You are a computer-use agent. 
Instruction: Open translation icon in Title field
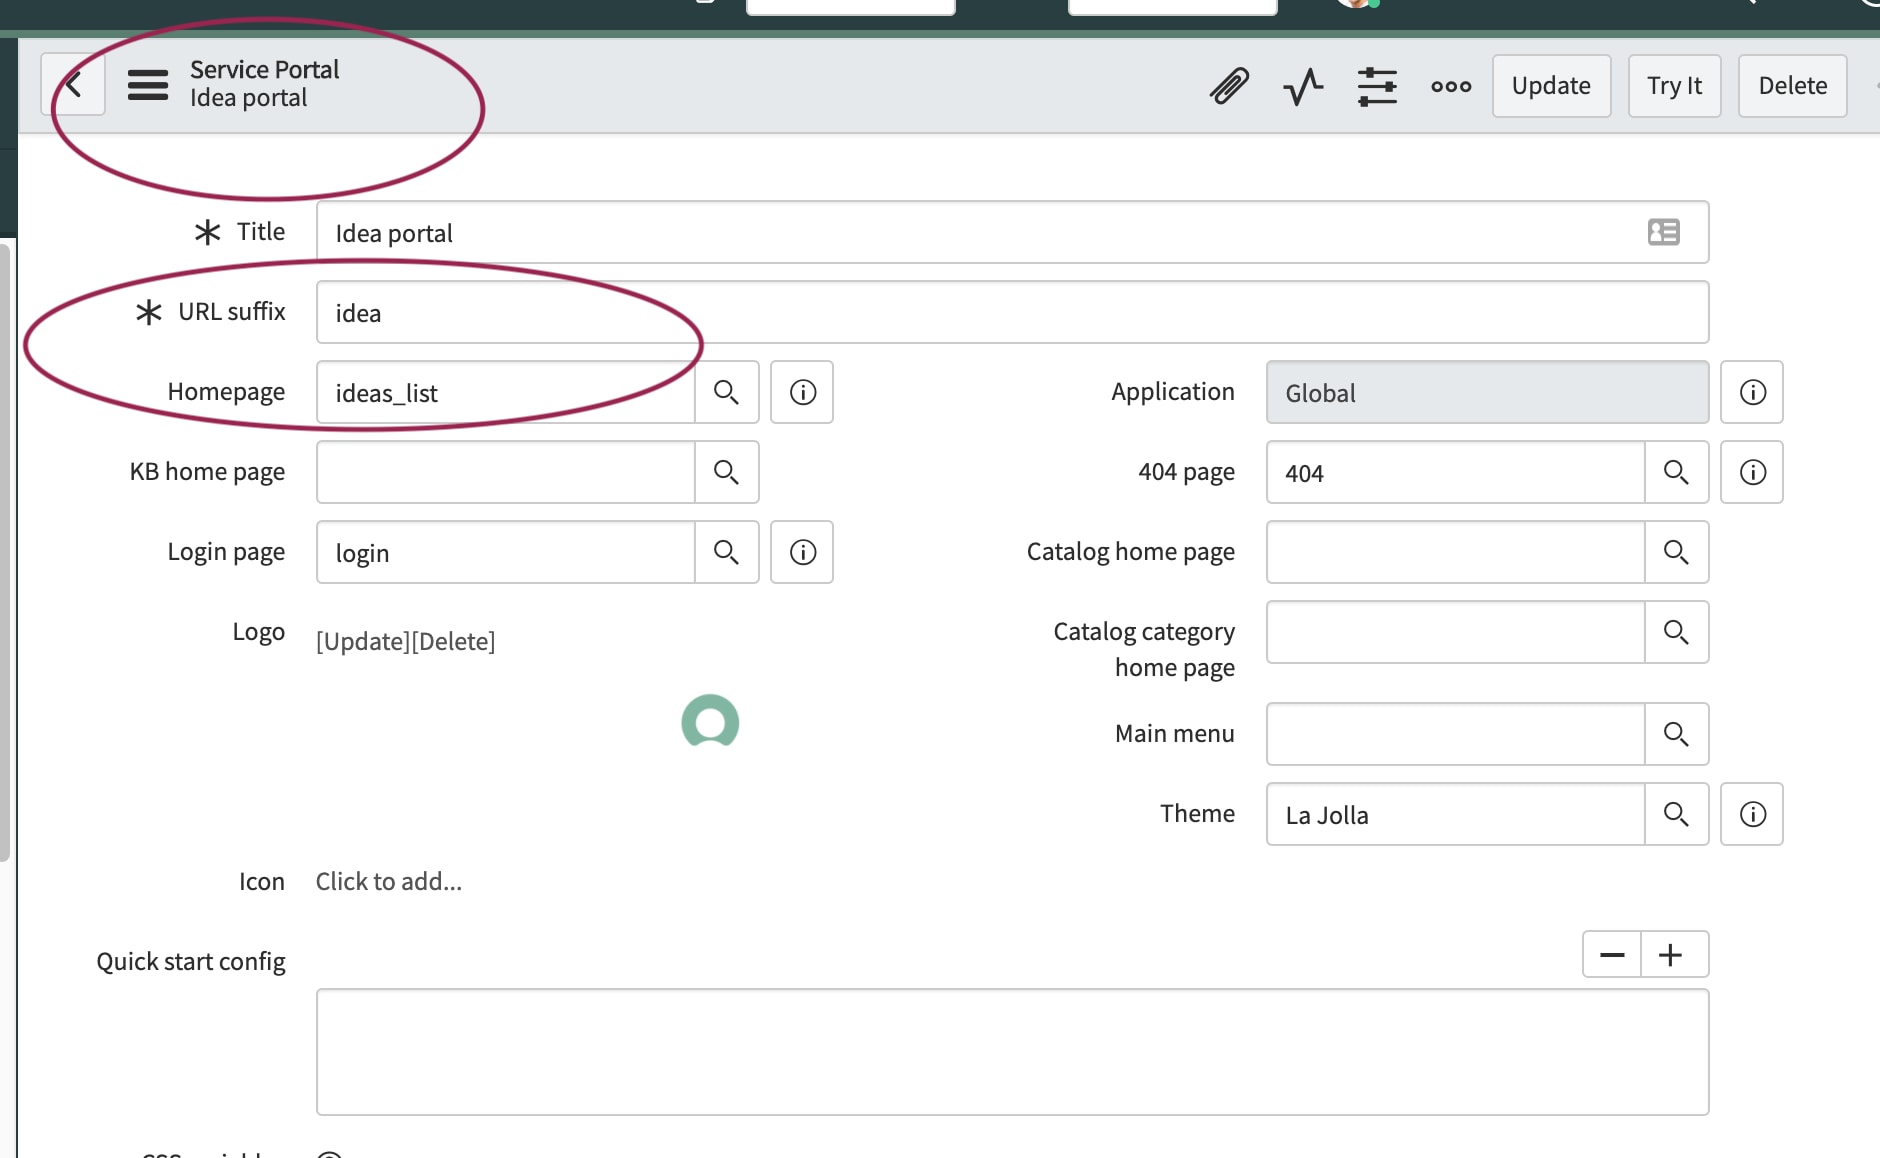pyautogui.click(x=1664, y=232)
